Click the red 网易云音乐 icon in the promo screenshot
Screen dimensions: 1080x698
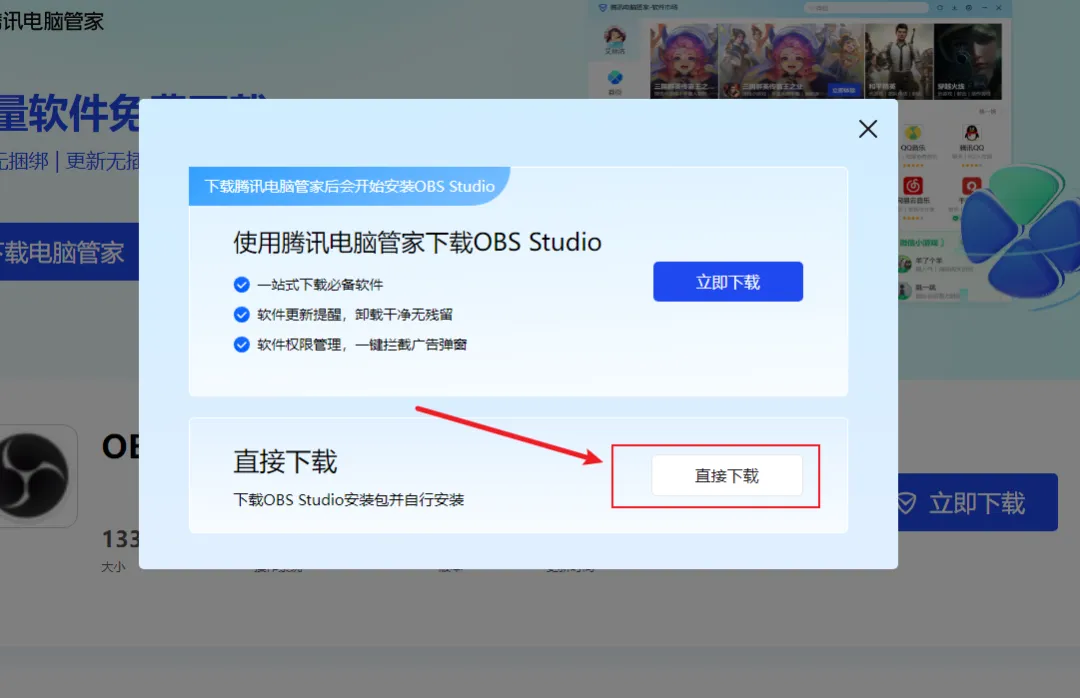coord(913,186)
